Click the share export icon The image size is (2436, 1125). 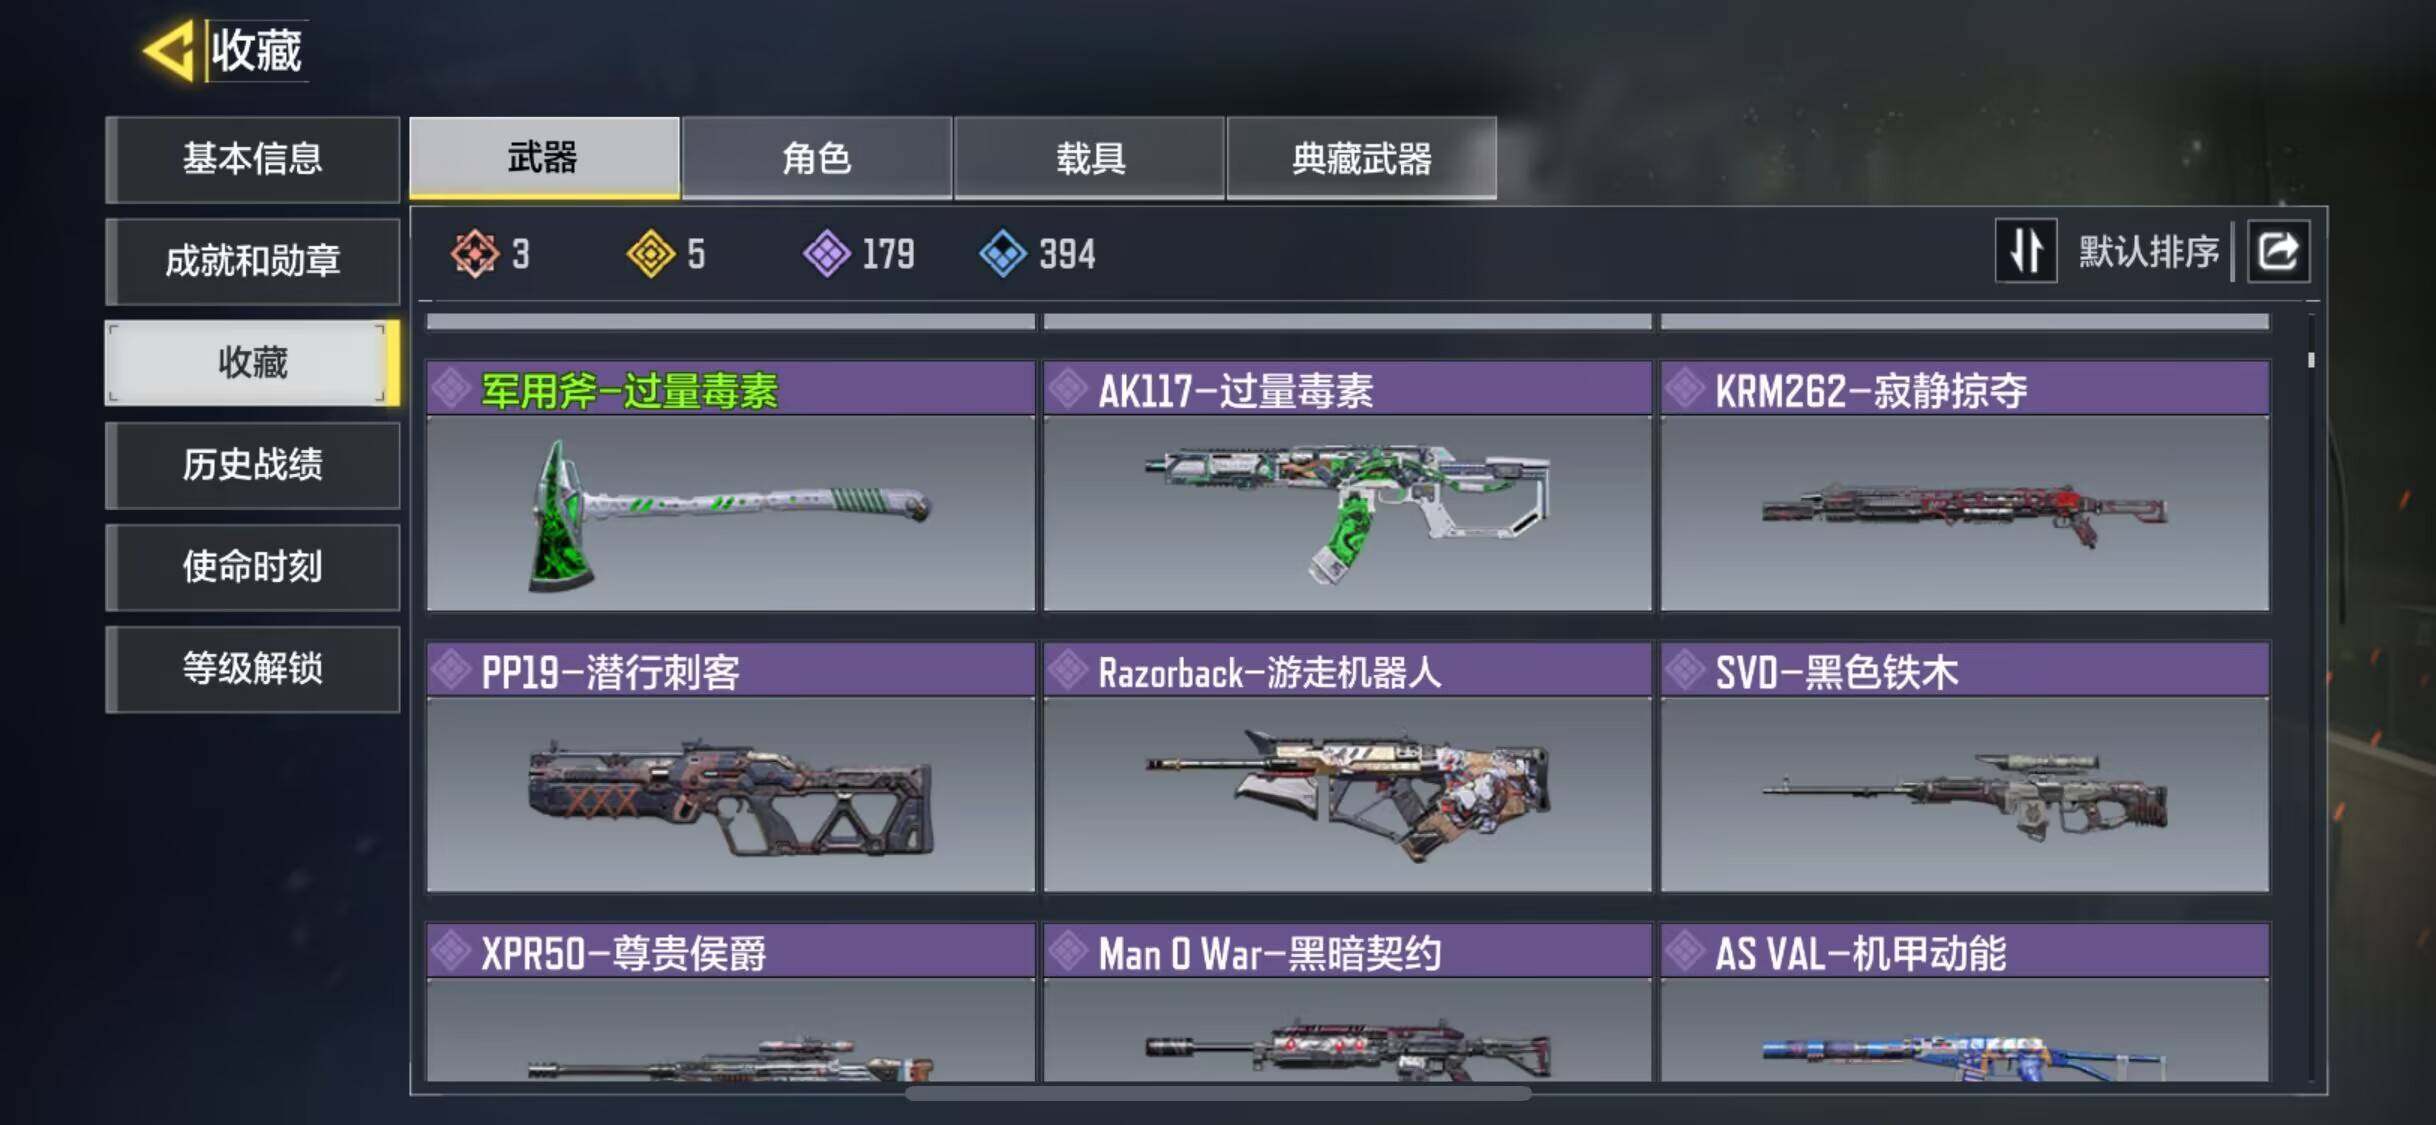click(2279, 251)
